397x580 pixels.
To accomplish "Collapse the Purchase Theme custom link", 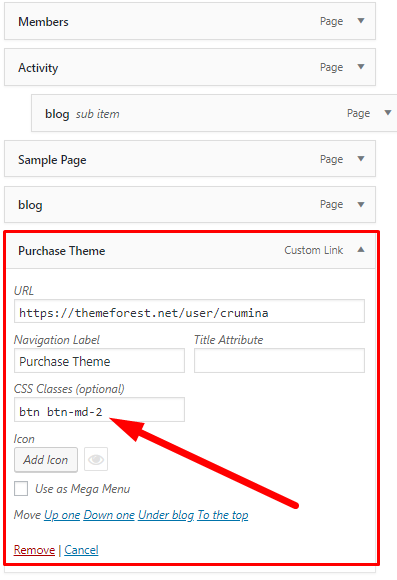I will point(361,250).
